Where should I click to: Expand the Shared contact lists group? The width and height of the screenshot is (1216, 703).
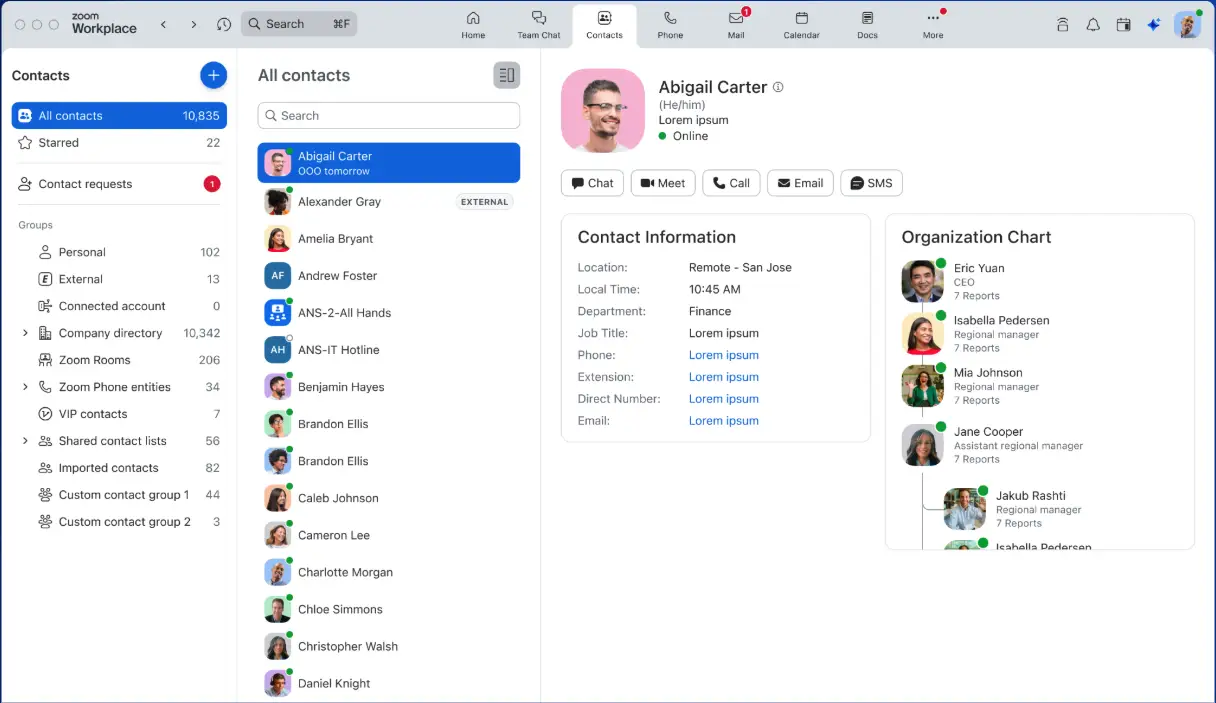point(27,440)
